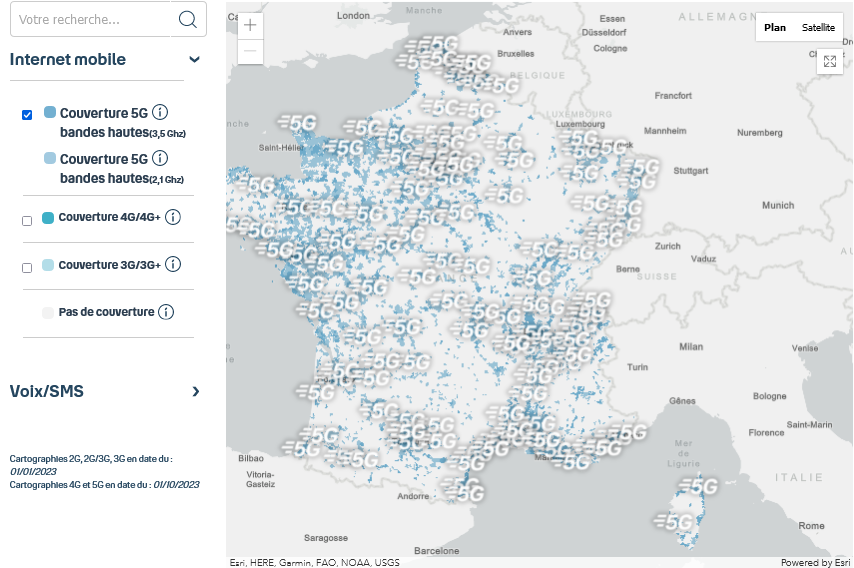Click info icon beside Pas de couverture

(166, 312)
